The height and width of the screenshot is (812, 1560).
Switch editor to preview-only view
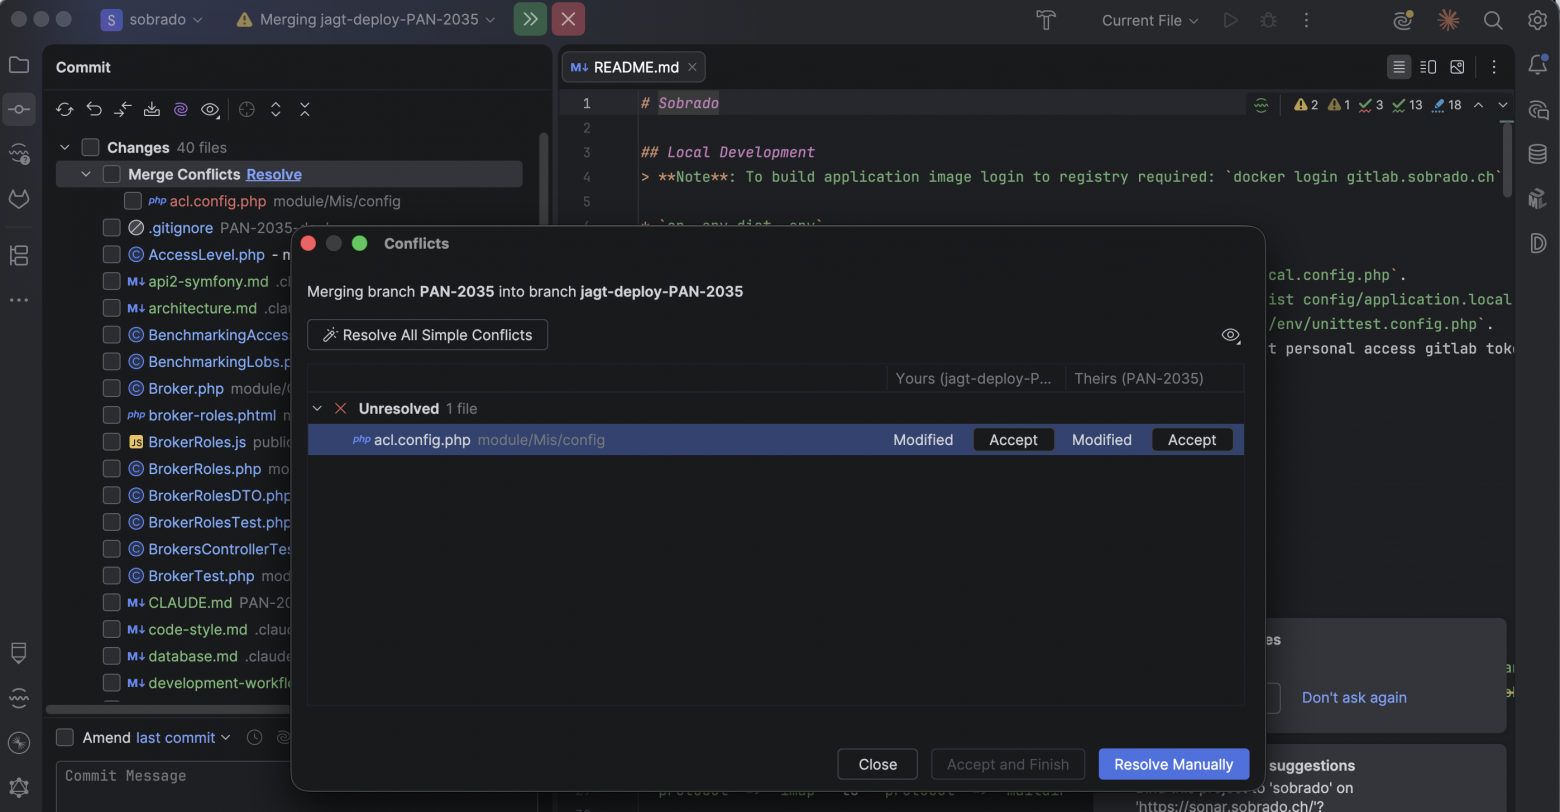point(1457,67)
